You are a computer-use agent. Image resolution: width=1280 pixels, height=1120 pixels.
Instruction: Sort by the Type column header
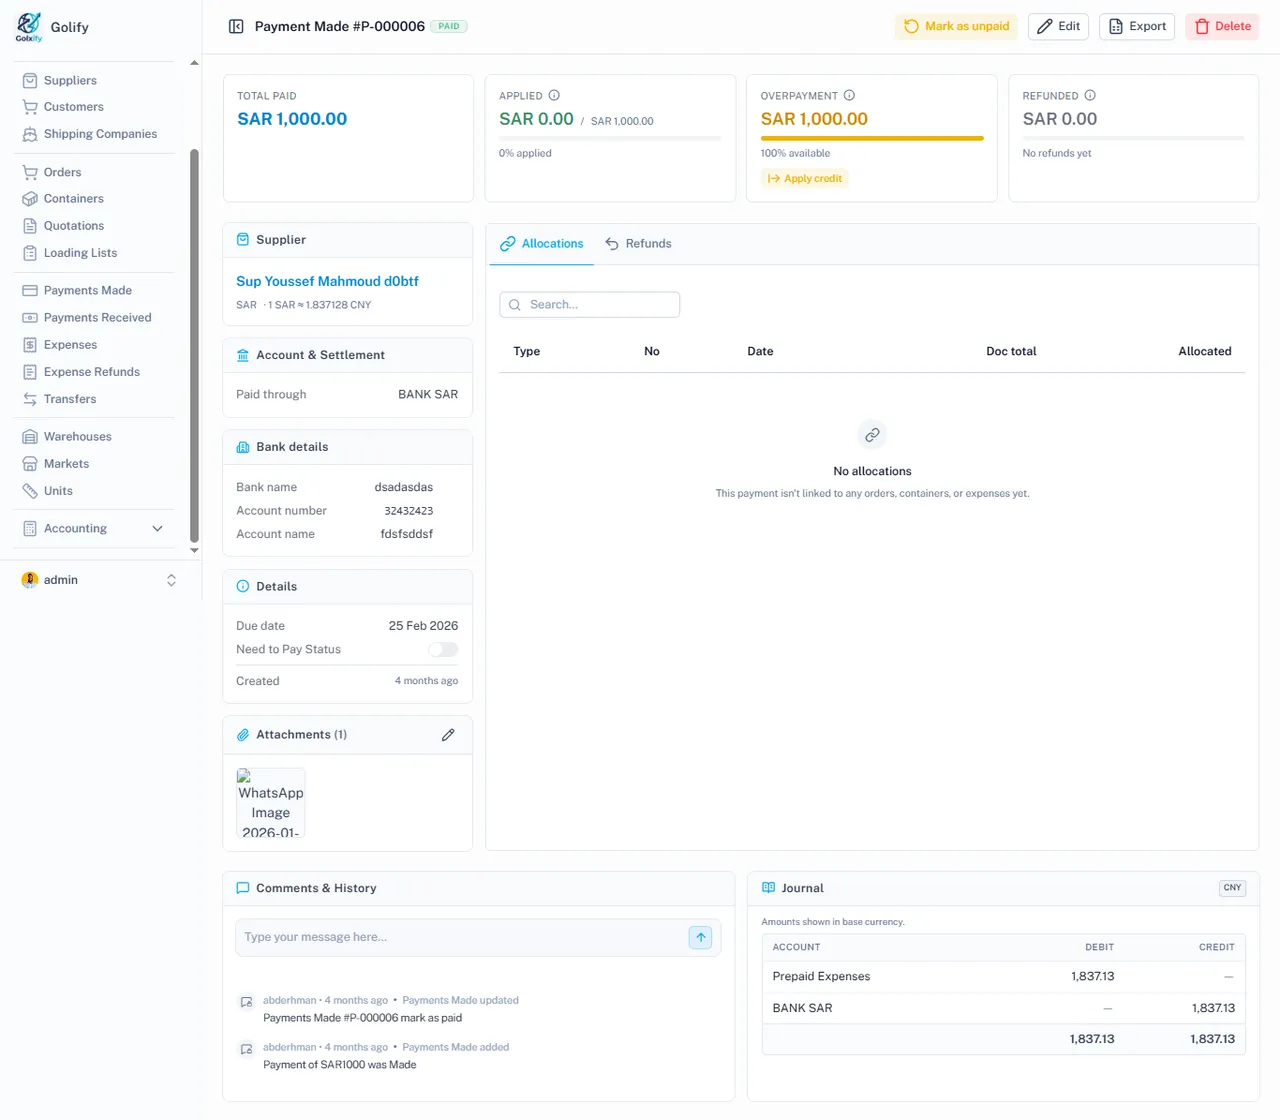526,352
